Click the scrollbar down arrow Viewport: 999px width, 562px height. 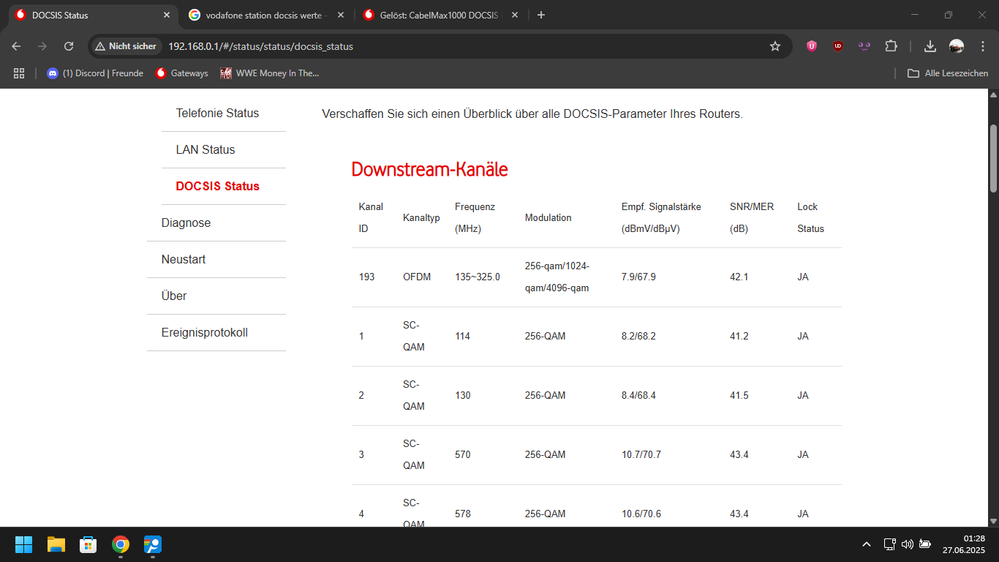point(993,521)
